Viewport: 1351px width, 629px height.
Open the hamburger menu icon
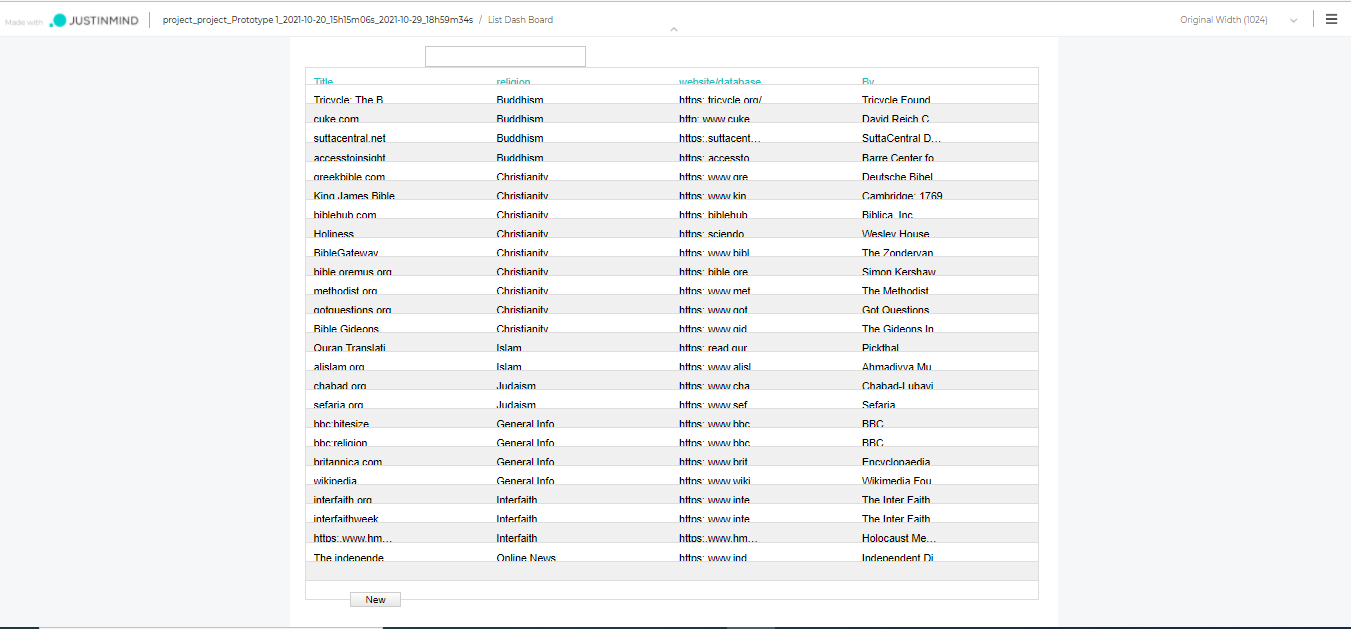pos(1331,19)
